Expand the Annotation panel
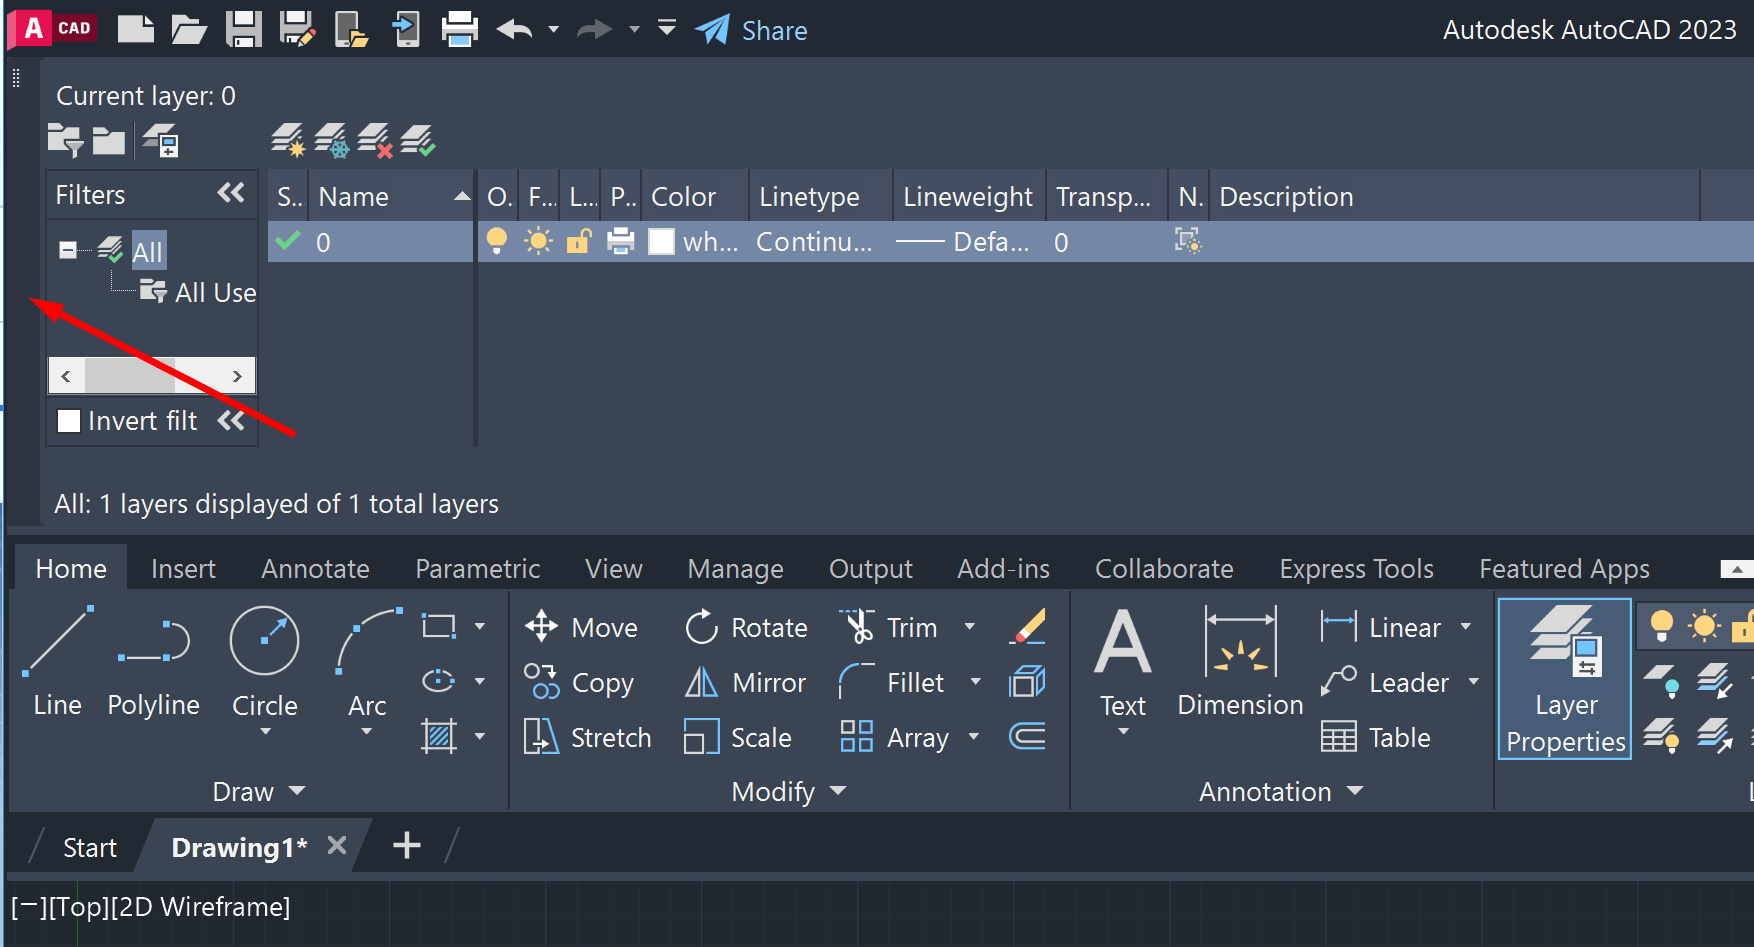This screenshot has width=1754, height=947. coord(1281,791)
